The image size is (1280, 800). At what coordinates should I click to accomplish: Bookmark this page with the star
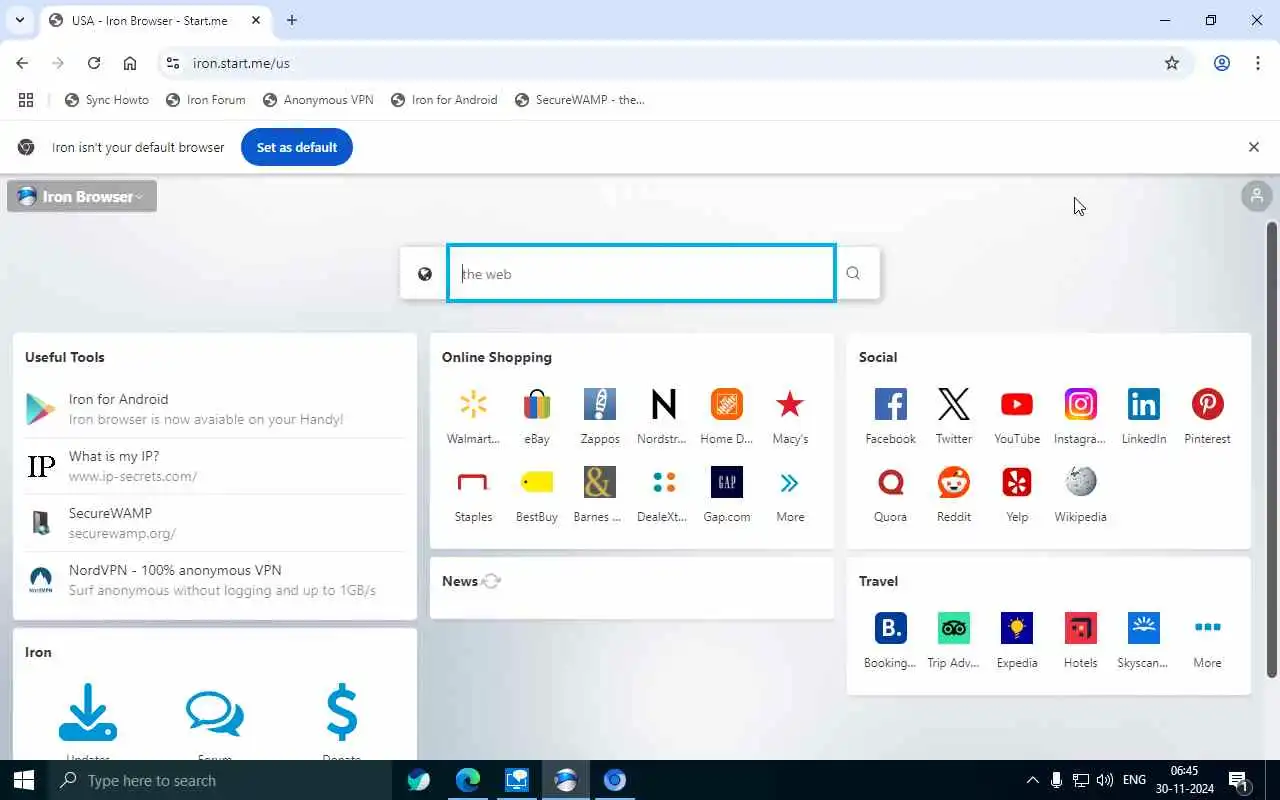1172,63
